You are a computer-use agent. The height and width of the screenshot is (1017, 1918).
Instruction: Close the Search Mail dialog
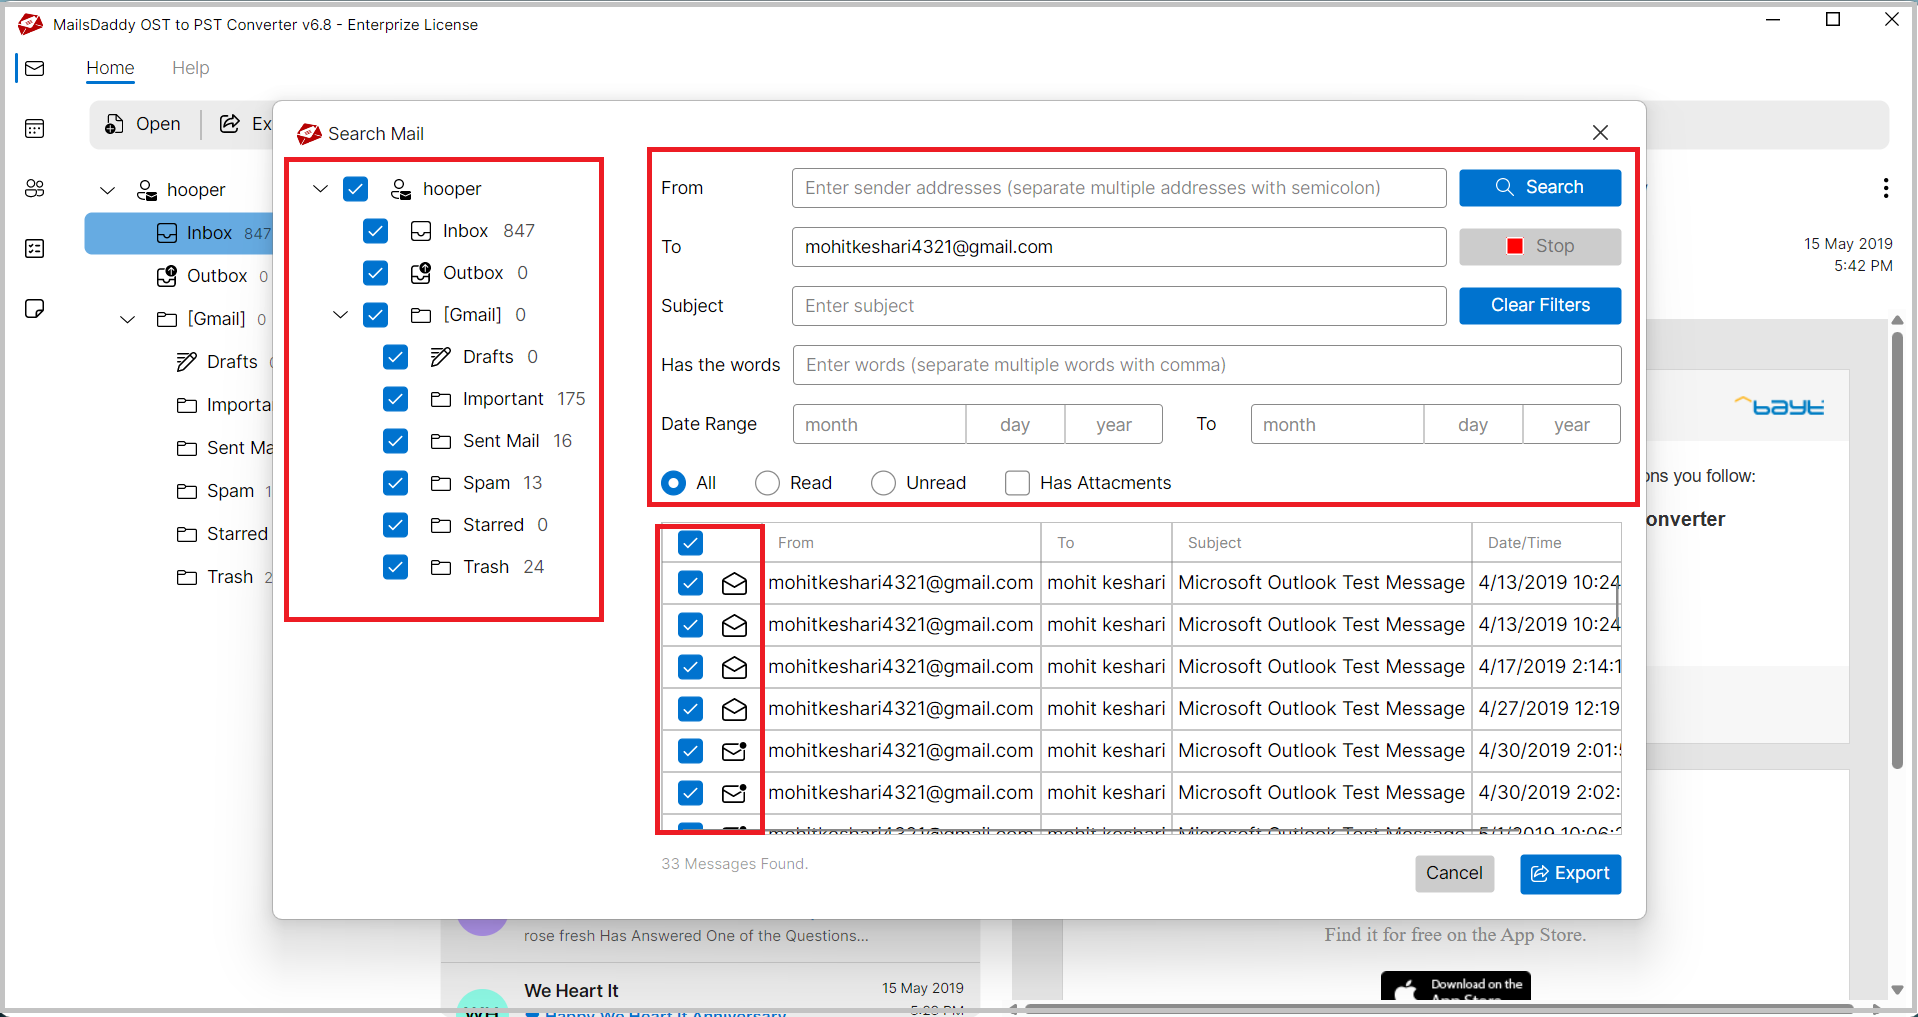point(1600,133)
